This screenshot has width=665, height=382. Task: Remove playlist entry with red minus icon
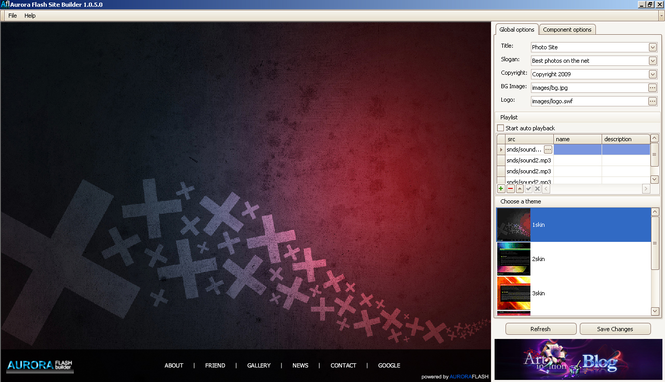(510, 189)
